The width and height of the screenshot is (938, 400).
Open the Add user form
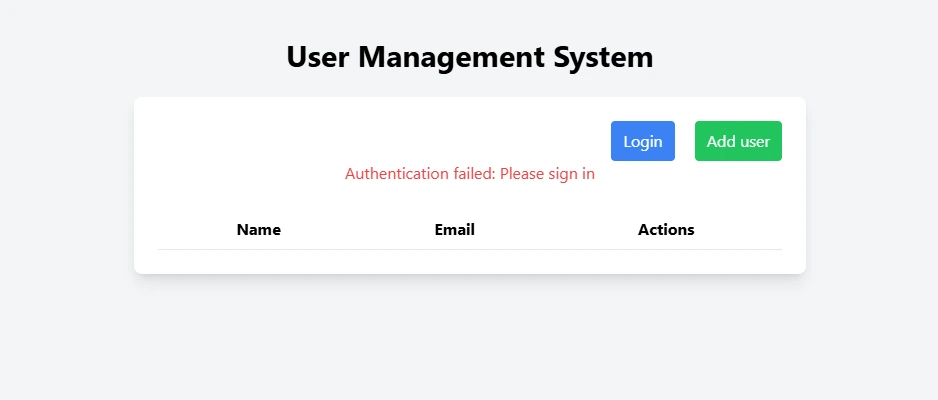click(x=738, y=141)
